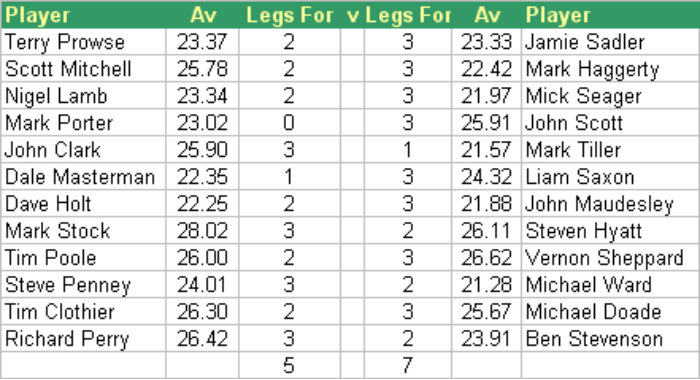Click the Jamie Sadler name cell

click(x=610, y=42)
